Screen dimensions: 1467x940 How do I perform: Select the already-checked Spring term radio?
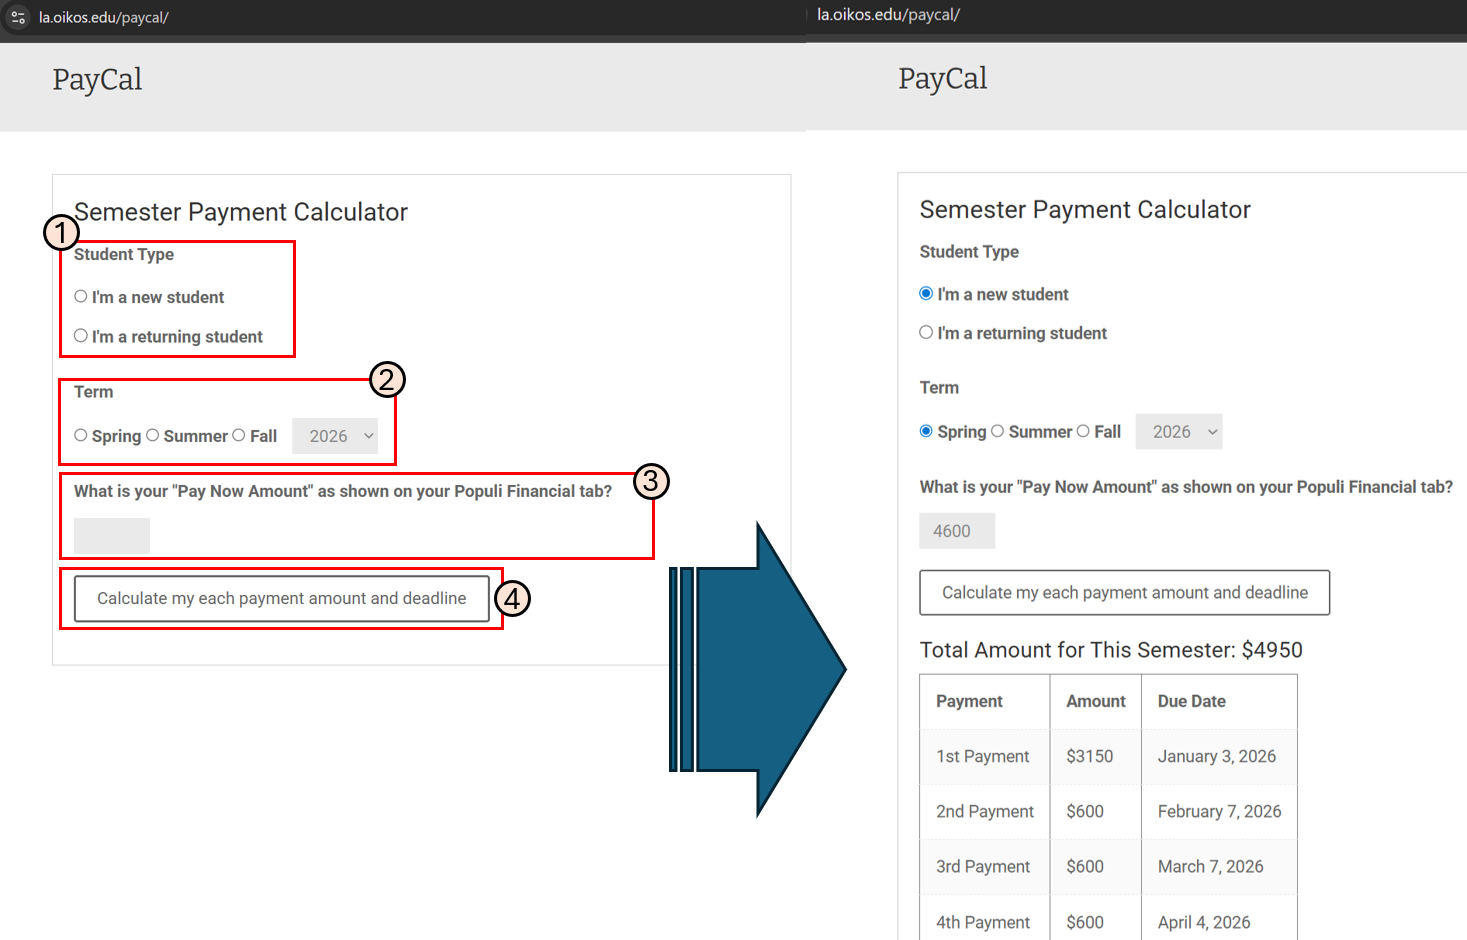click(926, 431)
